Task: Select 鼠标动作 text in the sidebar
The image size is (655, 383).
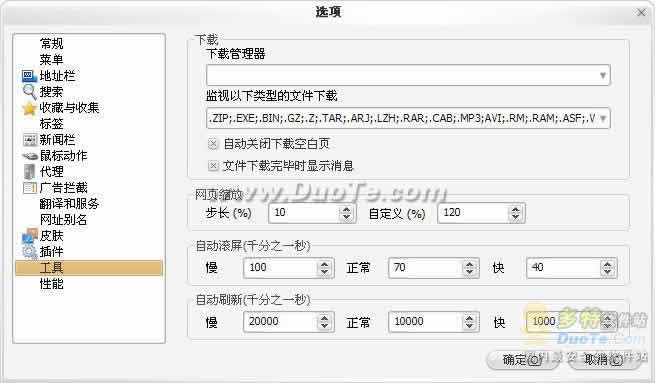Action: click(63, 155)
